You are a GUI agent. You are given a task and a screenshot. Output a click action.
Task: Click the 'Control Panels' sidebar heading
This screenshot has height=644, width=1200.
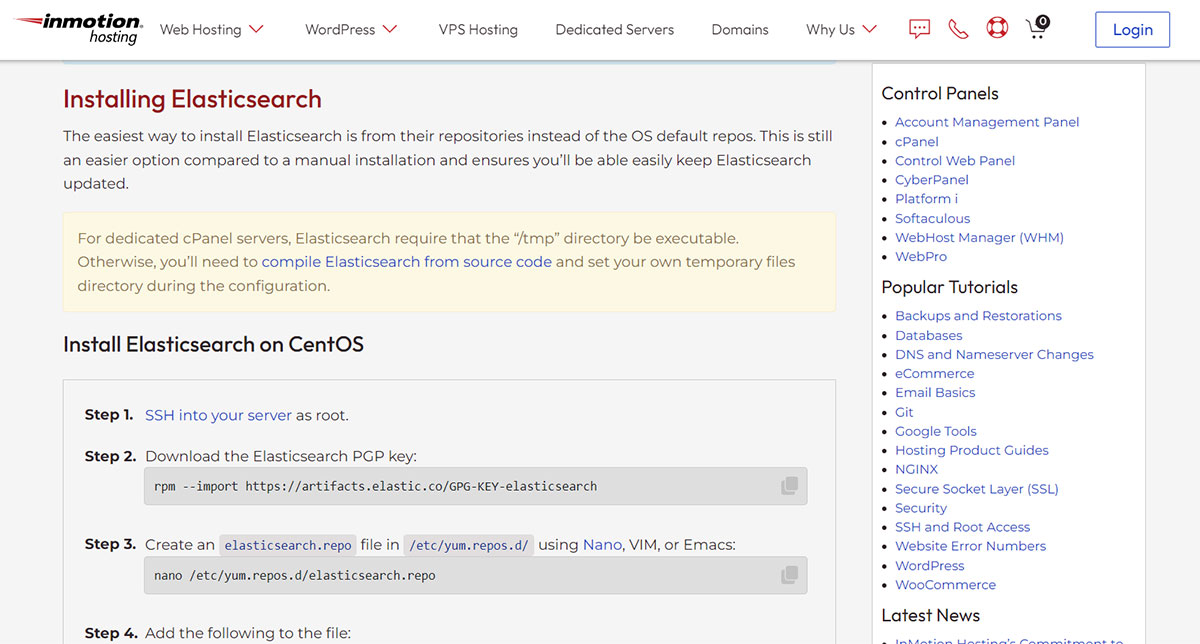pyautogui.click(x=940, y=94)
